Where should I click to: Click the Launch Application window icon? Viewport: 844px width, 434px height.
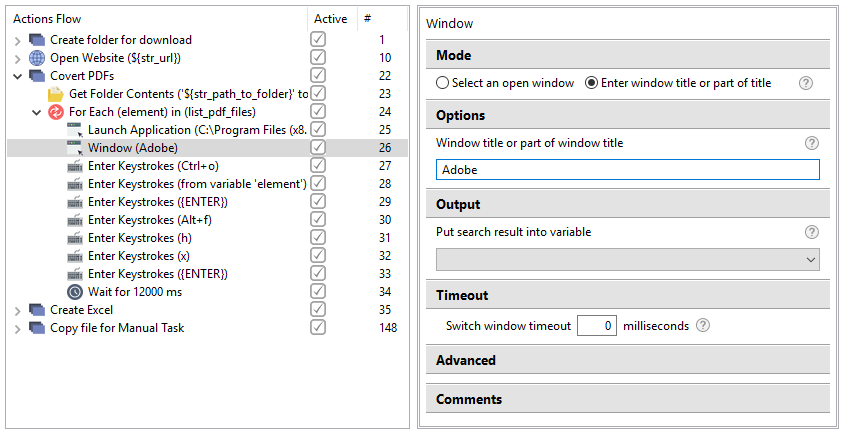[x=74, y=130]
